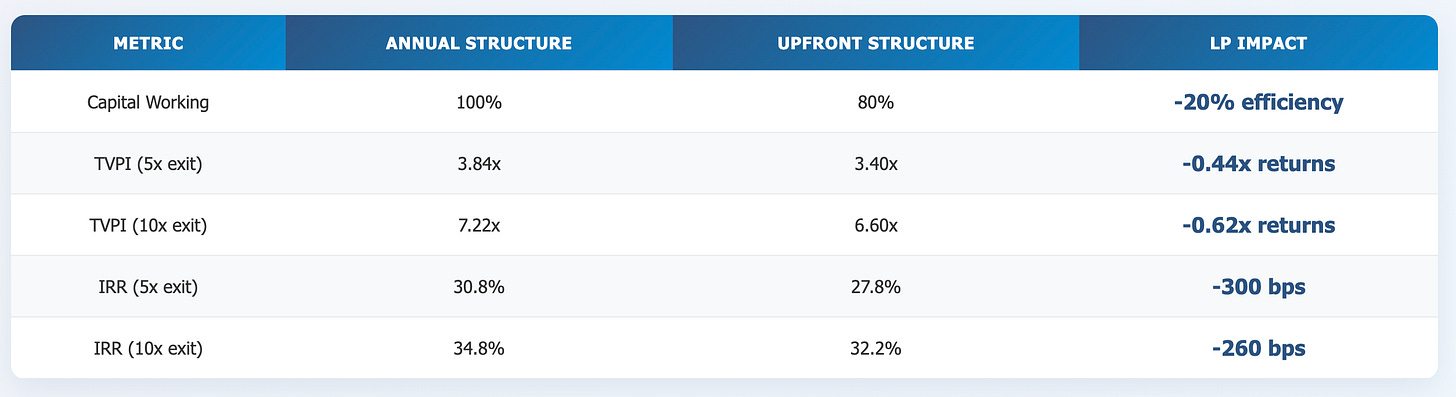Screen dimensions: 1456x397
Task: Select the TVPI (5x exit) row label
Action: 148,164
